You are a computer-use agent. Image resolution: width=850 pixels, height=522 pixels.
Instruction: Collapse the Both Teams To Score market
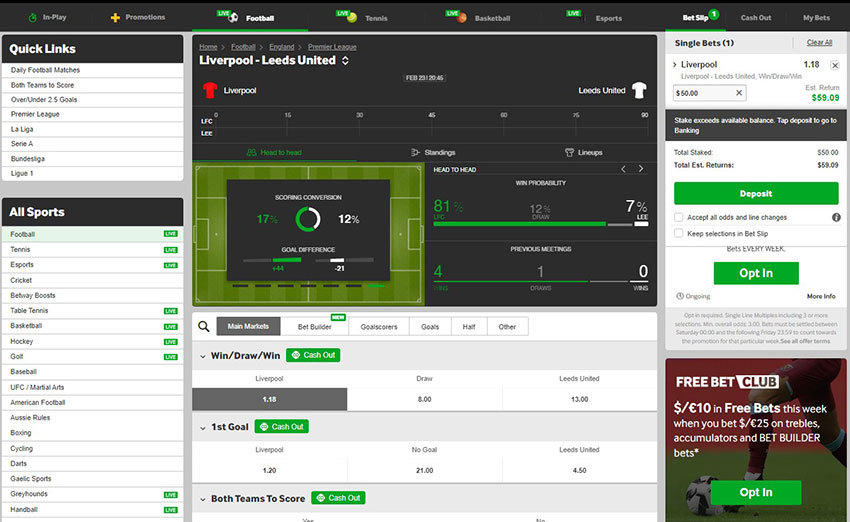coord(203,499)
